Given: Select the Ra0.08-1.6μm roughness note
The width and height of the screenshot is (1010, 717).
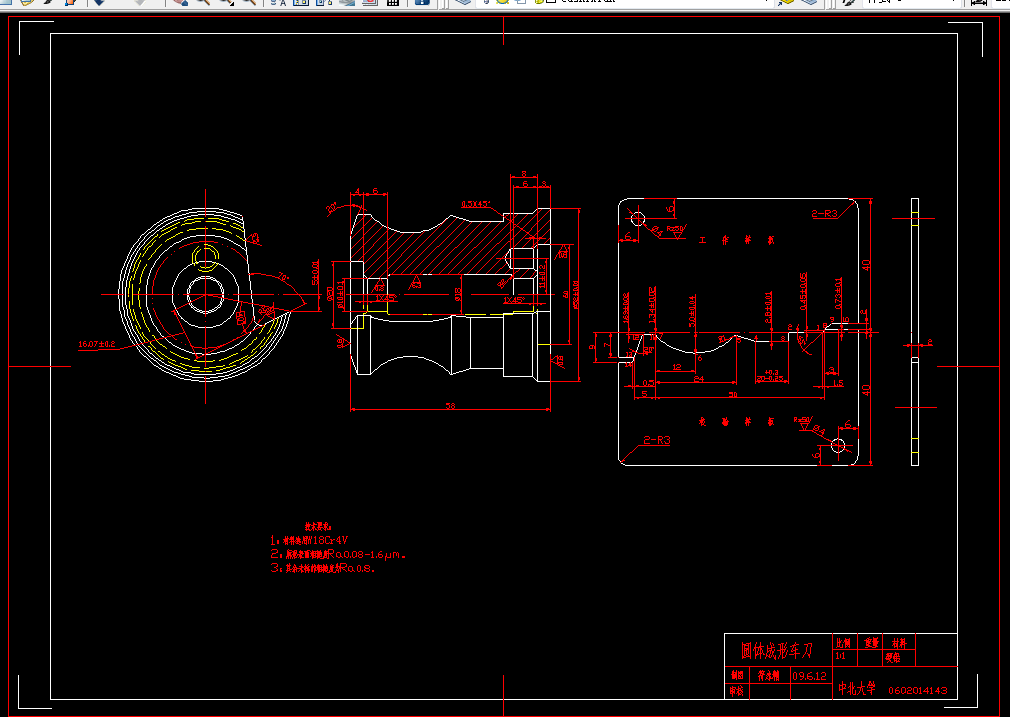Looking at the screenshot, I should (x=338, y=554).
